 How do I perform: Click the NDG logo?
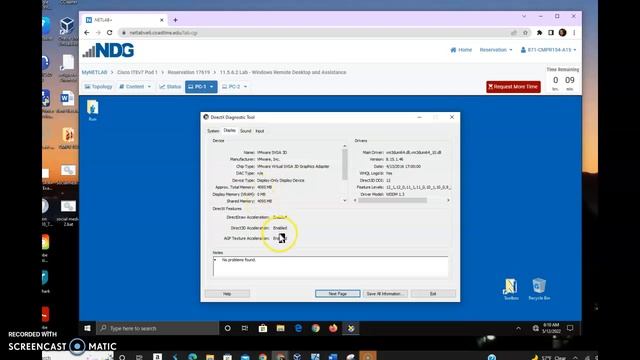(x=108, y=51)
